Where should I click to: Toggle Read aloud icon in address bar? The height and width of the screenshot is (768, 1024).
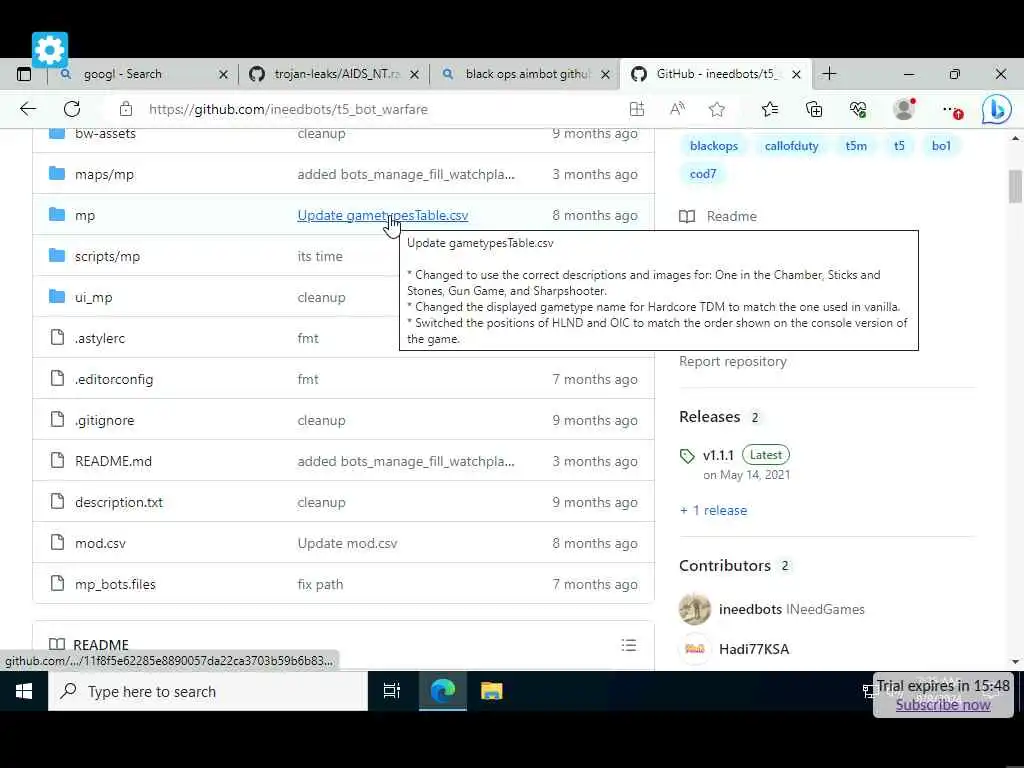coord(677,109)
